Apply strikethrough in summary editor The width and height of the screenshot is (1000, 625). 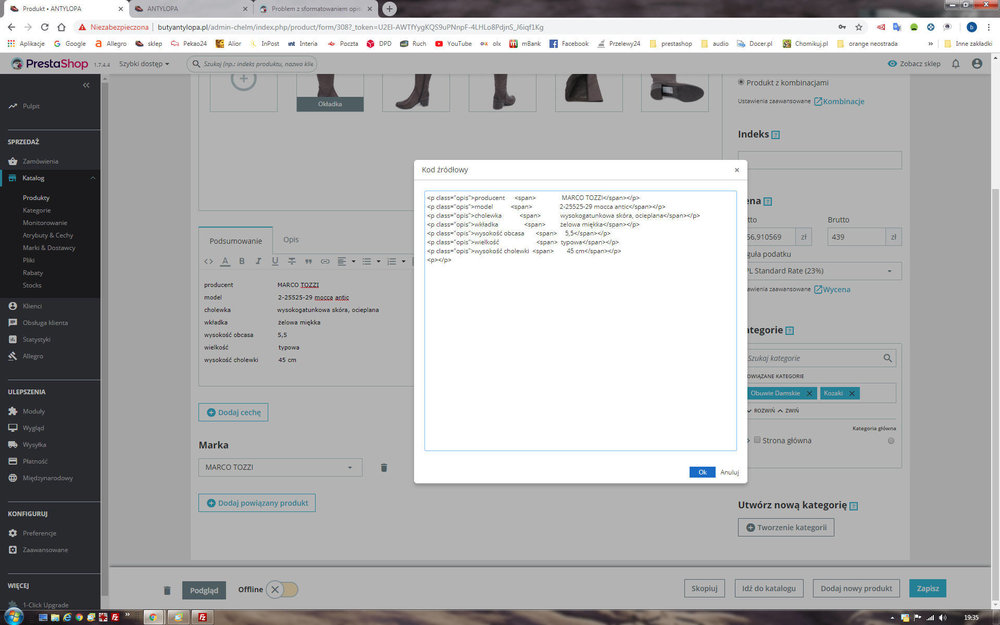coord(291,261)
